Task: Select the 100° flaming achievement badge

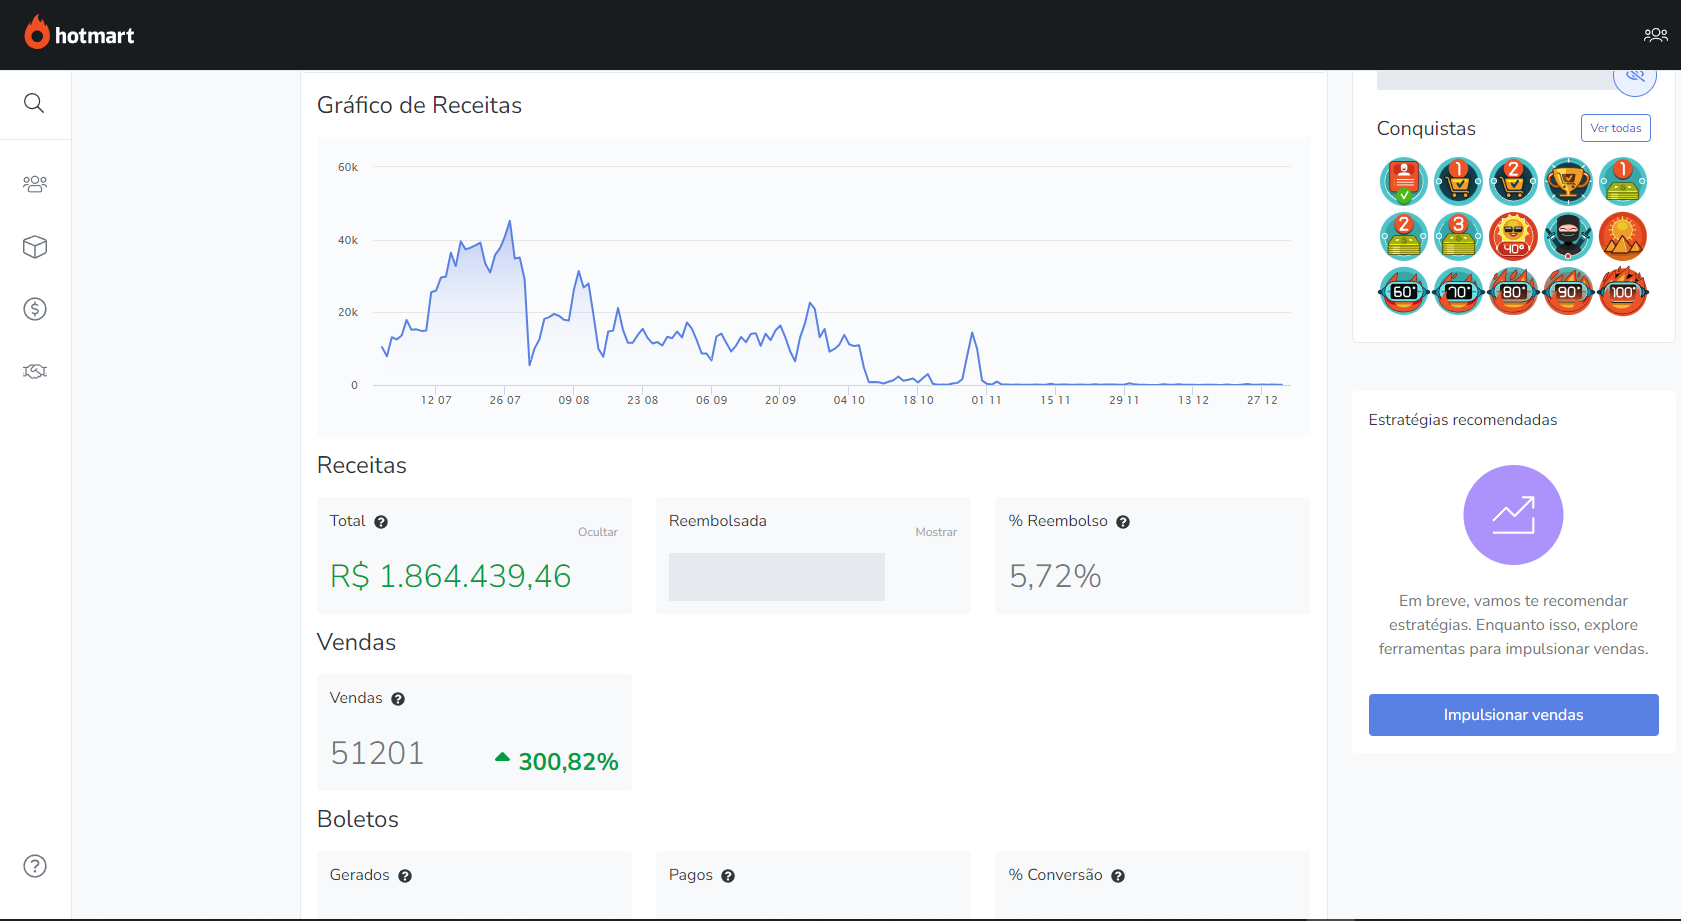Action: [1623, 292]
